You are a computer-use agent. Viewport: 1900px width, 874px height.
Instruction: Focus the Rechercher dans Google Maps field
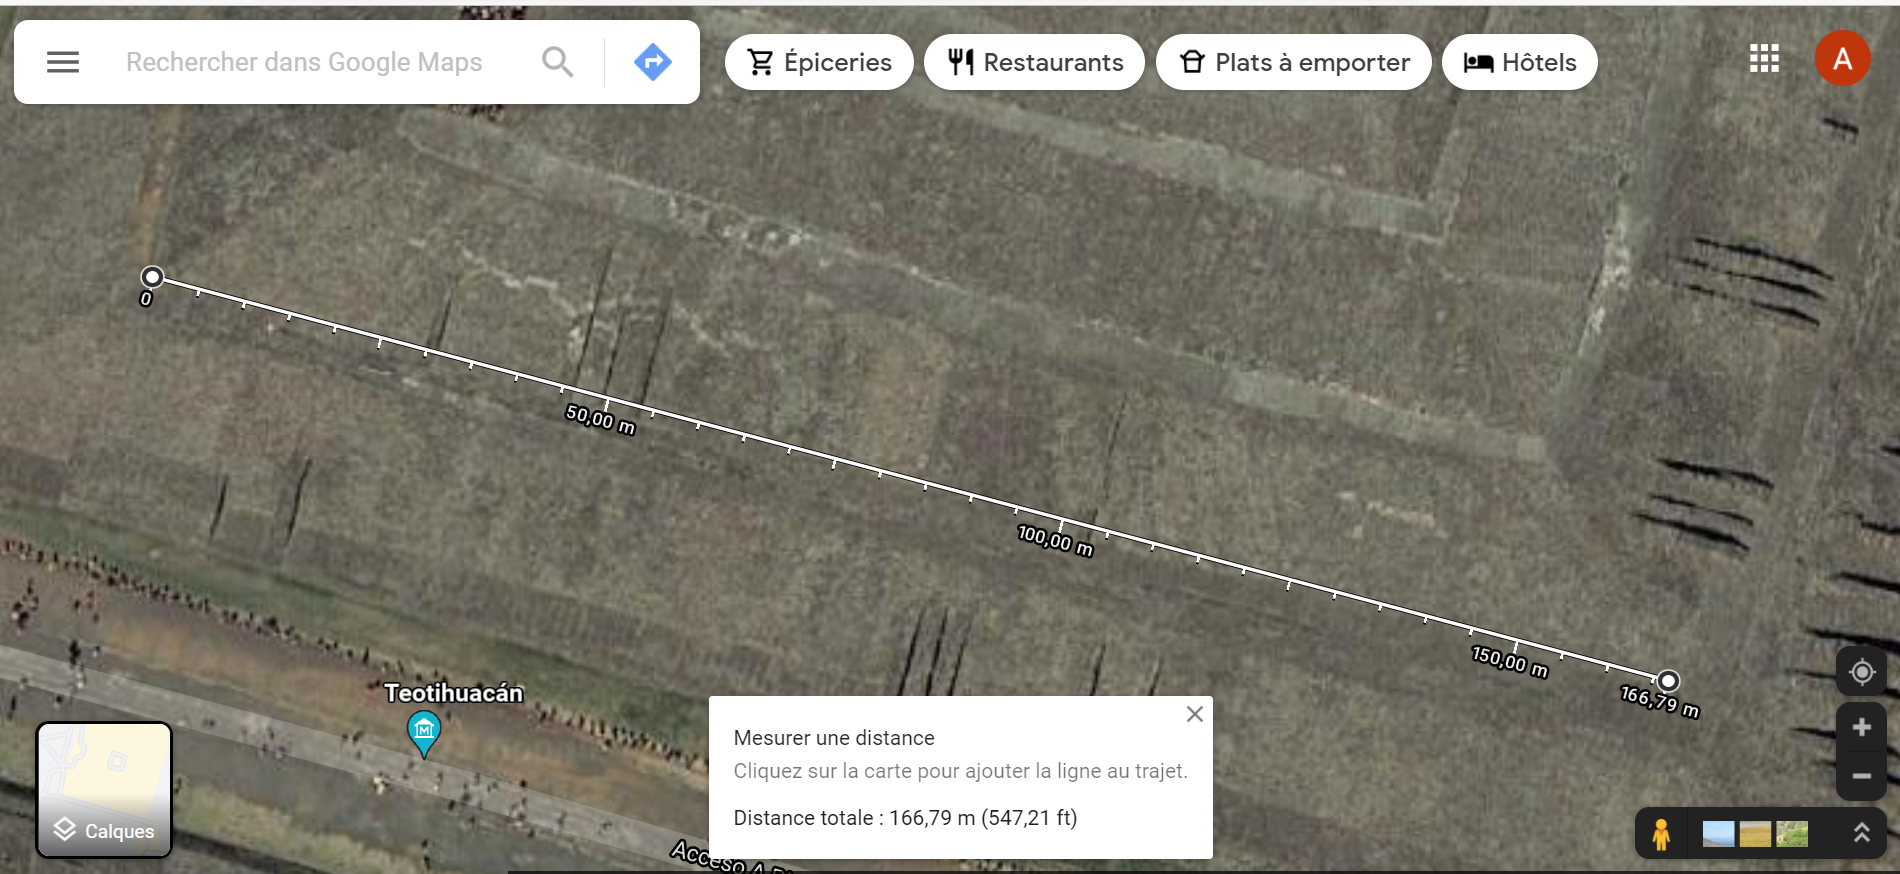(304, 62)
